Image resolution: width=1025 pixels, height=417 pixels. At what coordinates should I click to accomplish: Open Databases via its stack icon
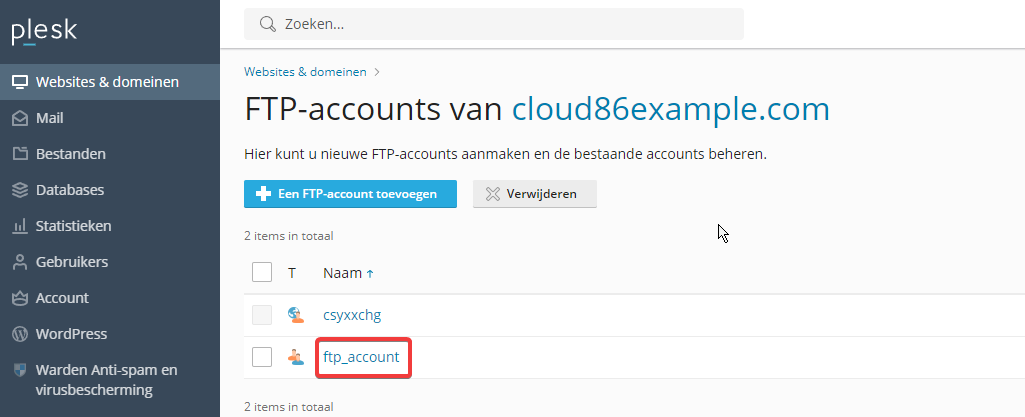[x=20, y=190]
